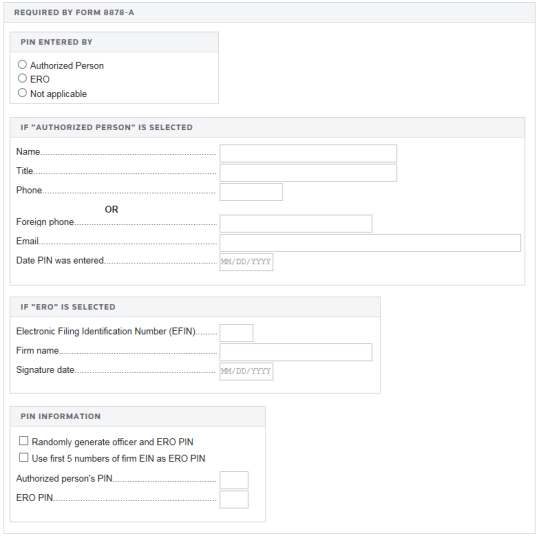Click the Email address field
The image size is (539, 536).
pyautogui.click(x=370, y=243)
